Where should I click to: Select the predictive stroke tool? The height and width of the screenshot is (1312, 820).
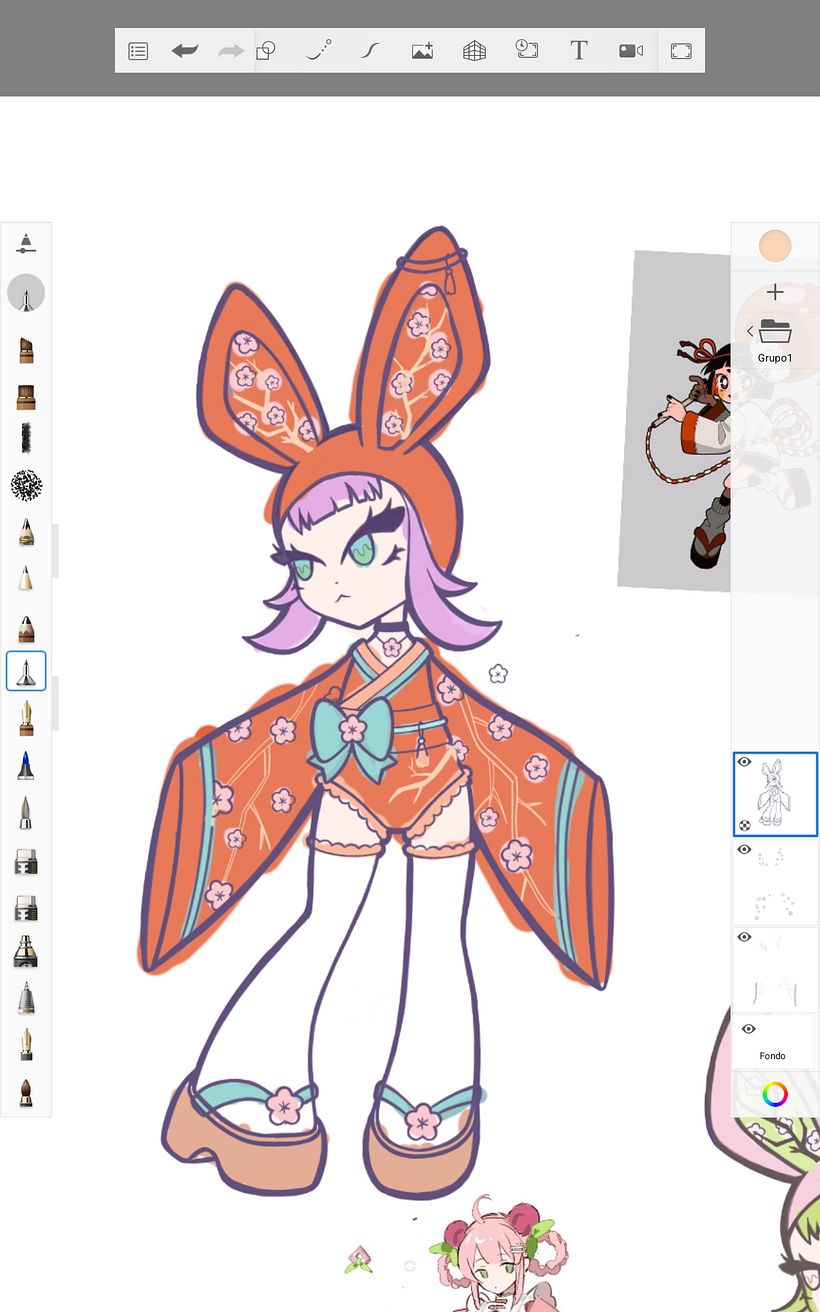click(x=318, y=50)
